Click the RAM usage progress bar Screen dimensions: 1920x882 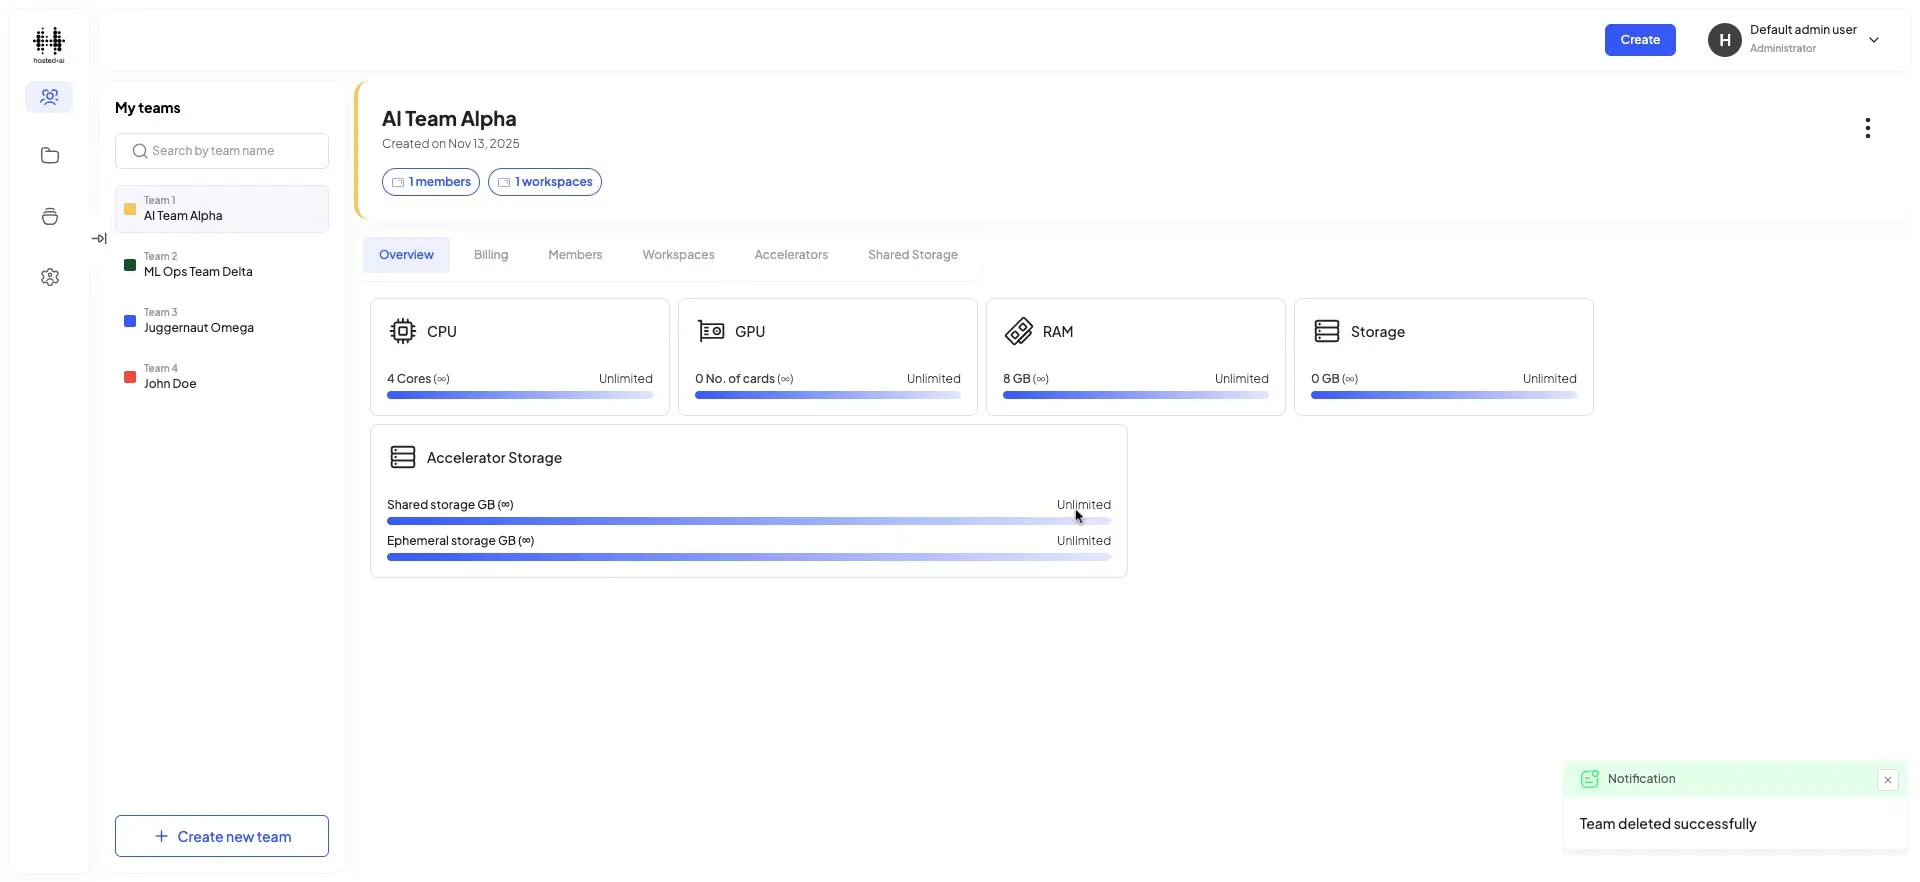(1136, 395)
